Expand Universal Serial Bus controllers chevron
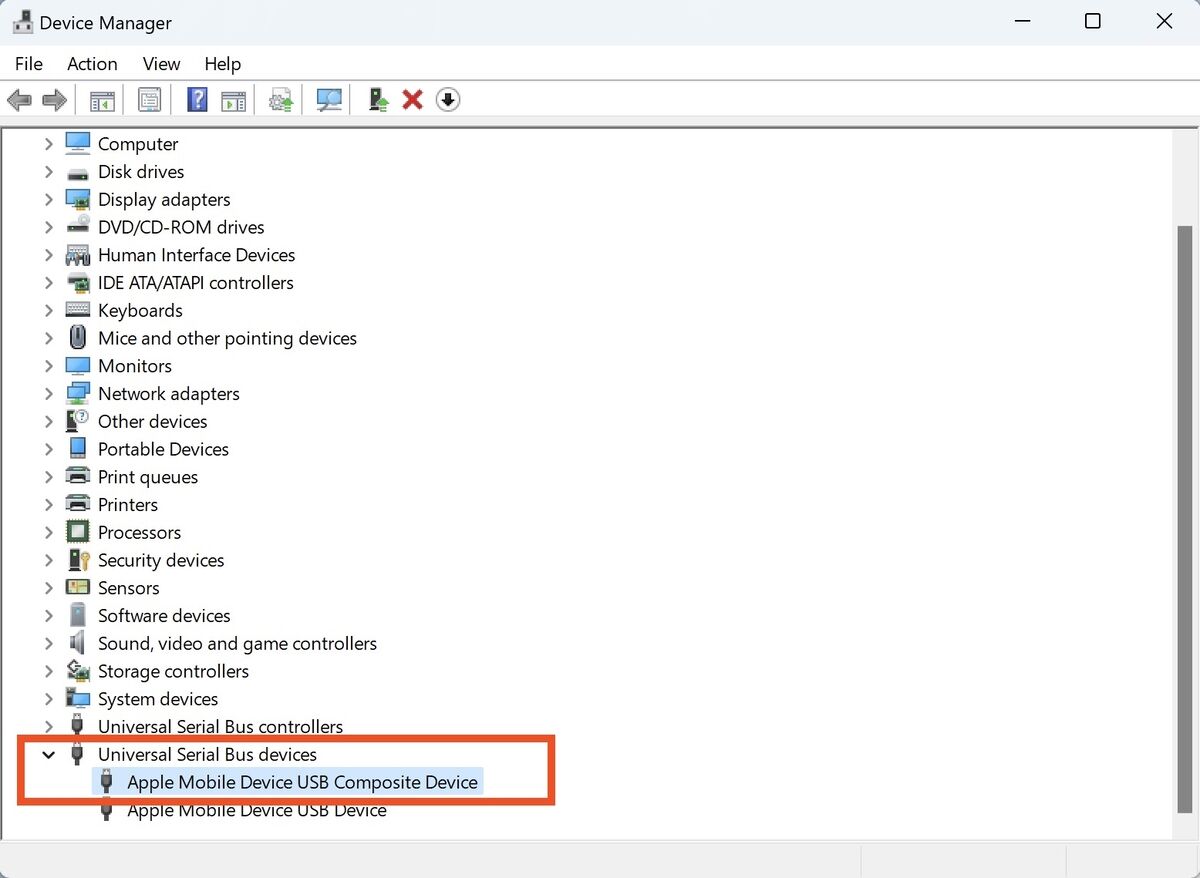The width and height of the screenshot is (1200, 878). 48,727
